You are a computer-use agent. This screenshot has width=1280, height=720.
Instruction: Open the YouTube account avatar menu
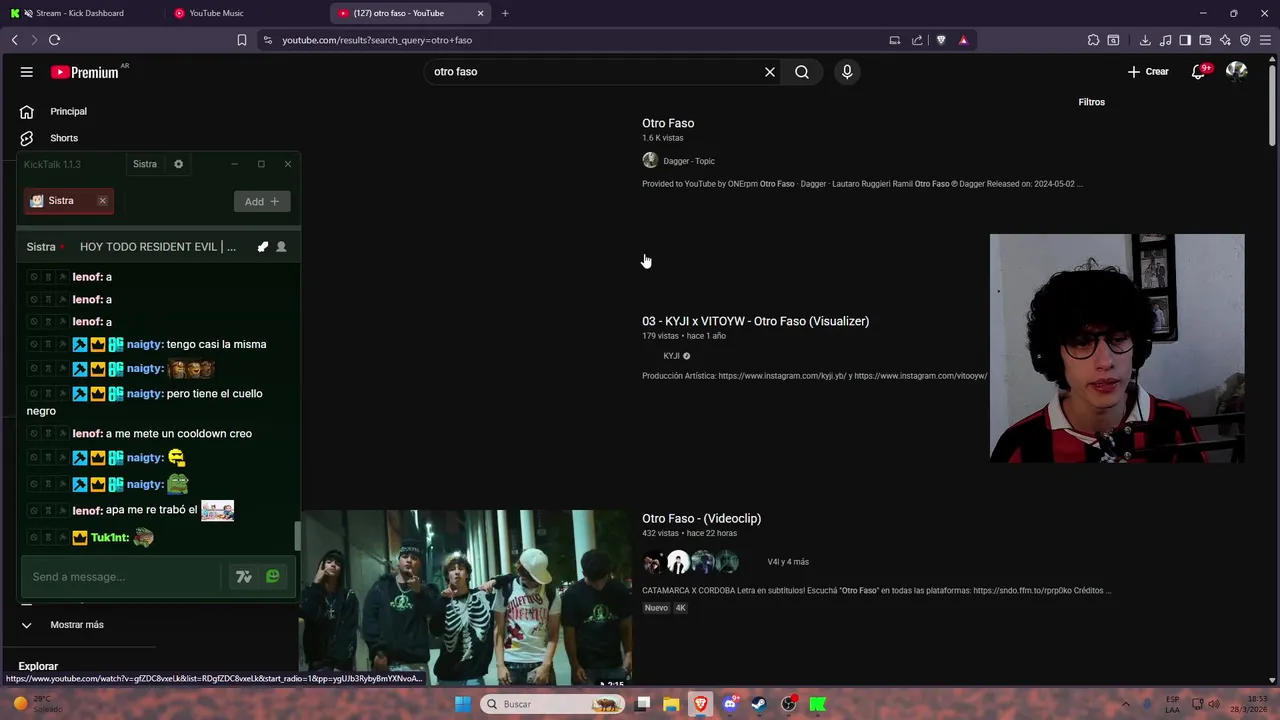pos(1237,72)
